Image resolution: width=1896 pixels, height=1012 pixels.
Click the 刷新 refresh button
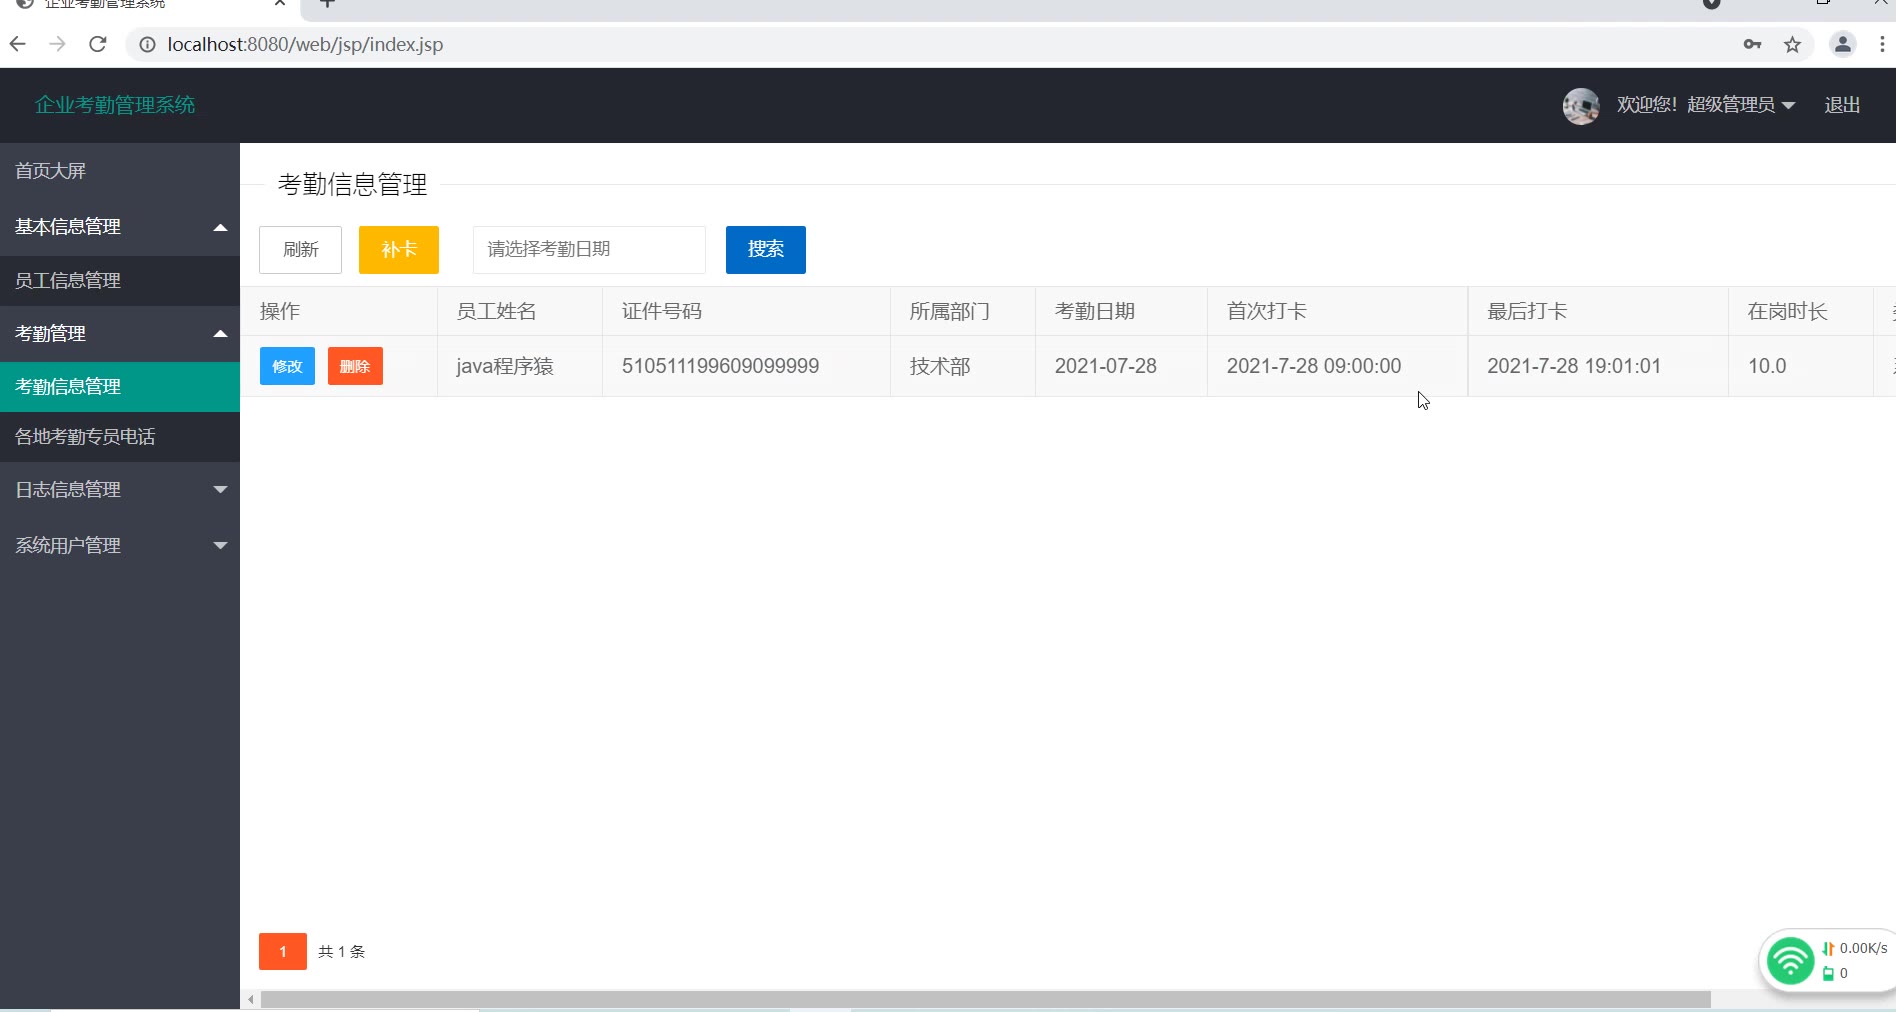300,250
